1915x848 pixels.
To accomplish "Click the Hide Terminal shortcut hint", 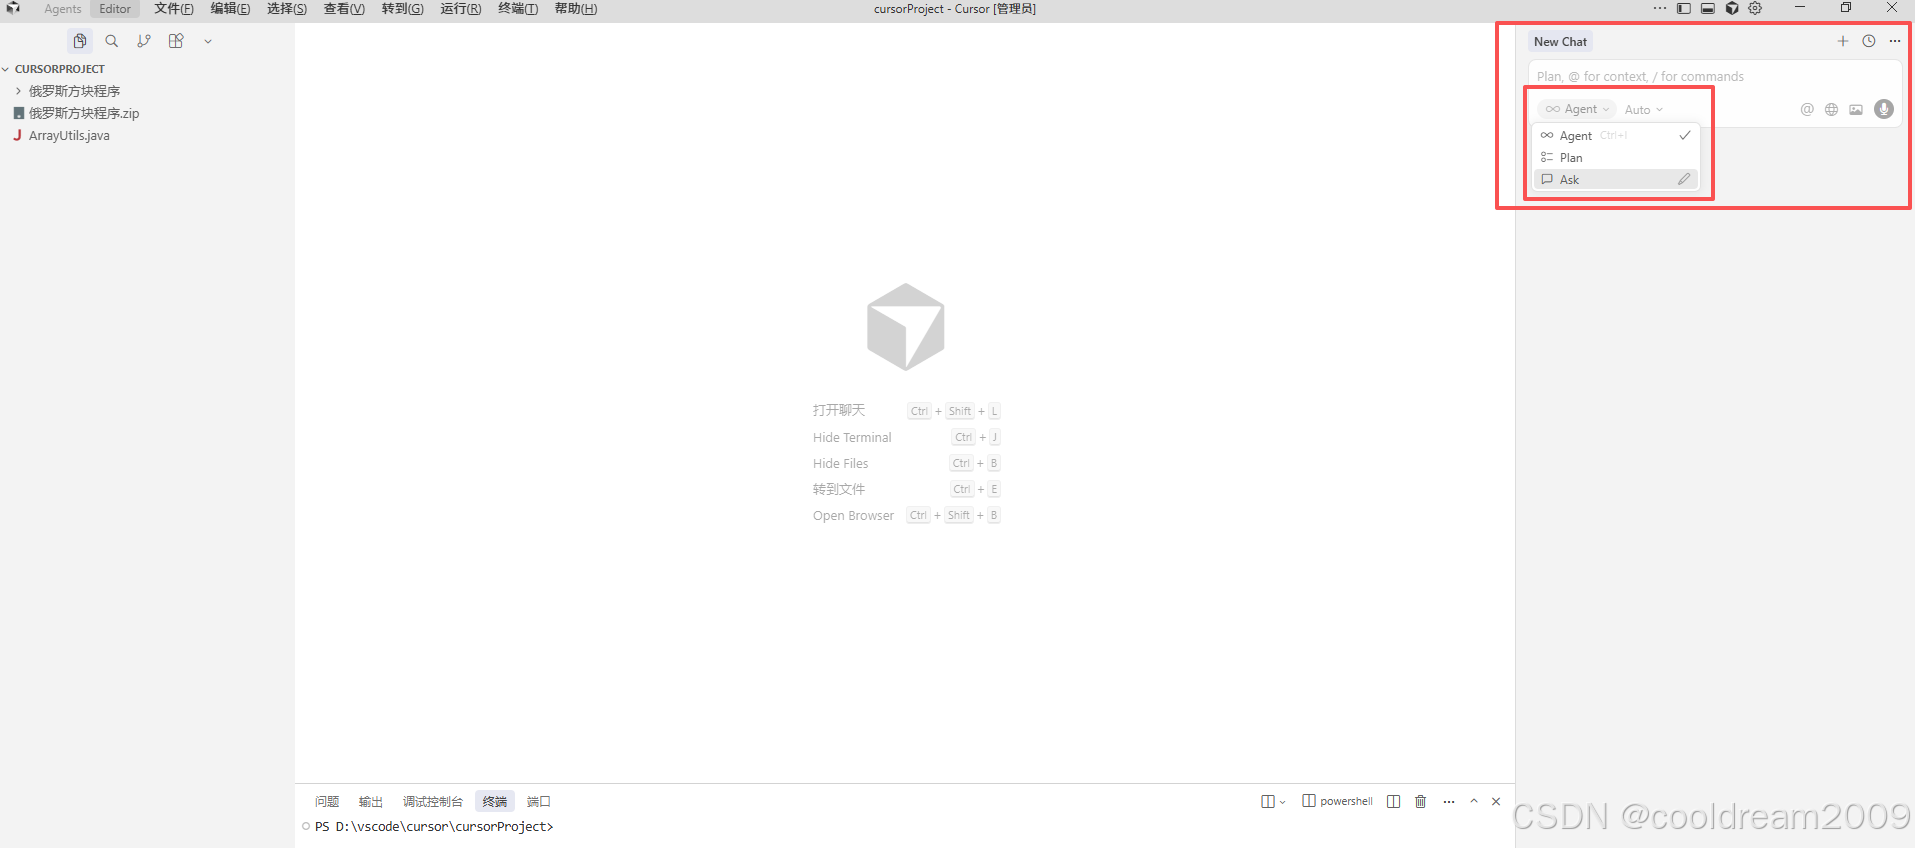I will point(906,437).
